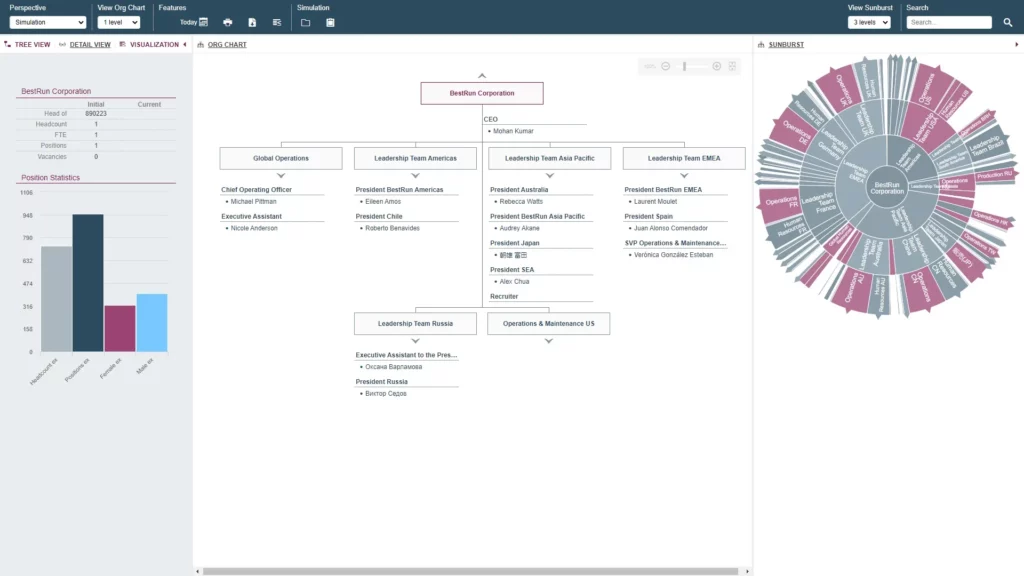Click the org chart zoom slider handle

pos(684,66)
